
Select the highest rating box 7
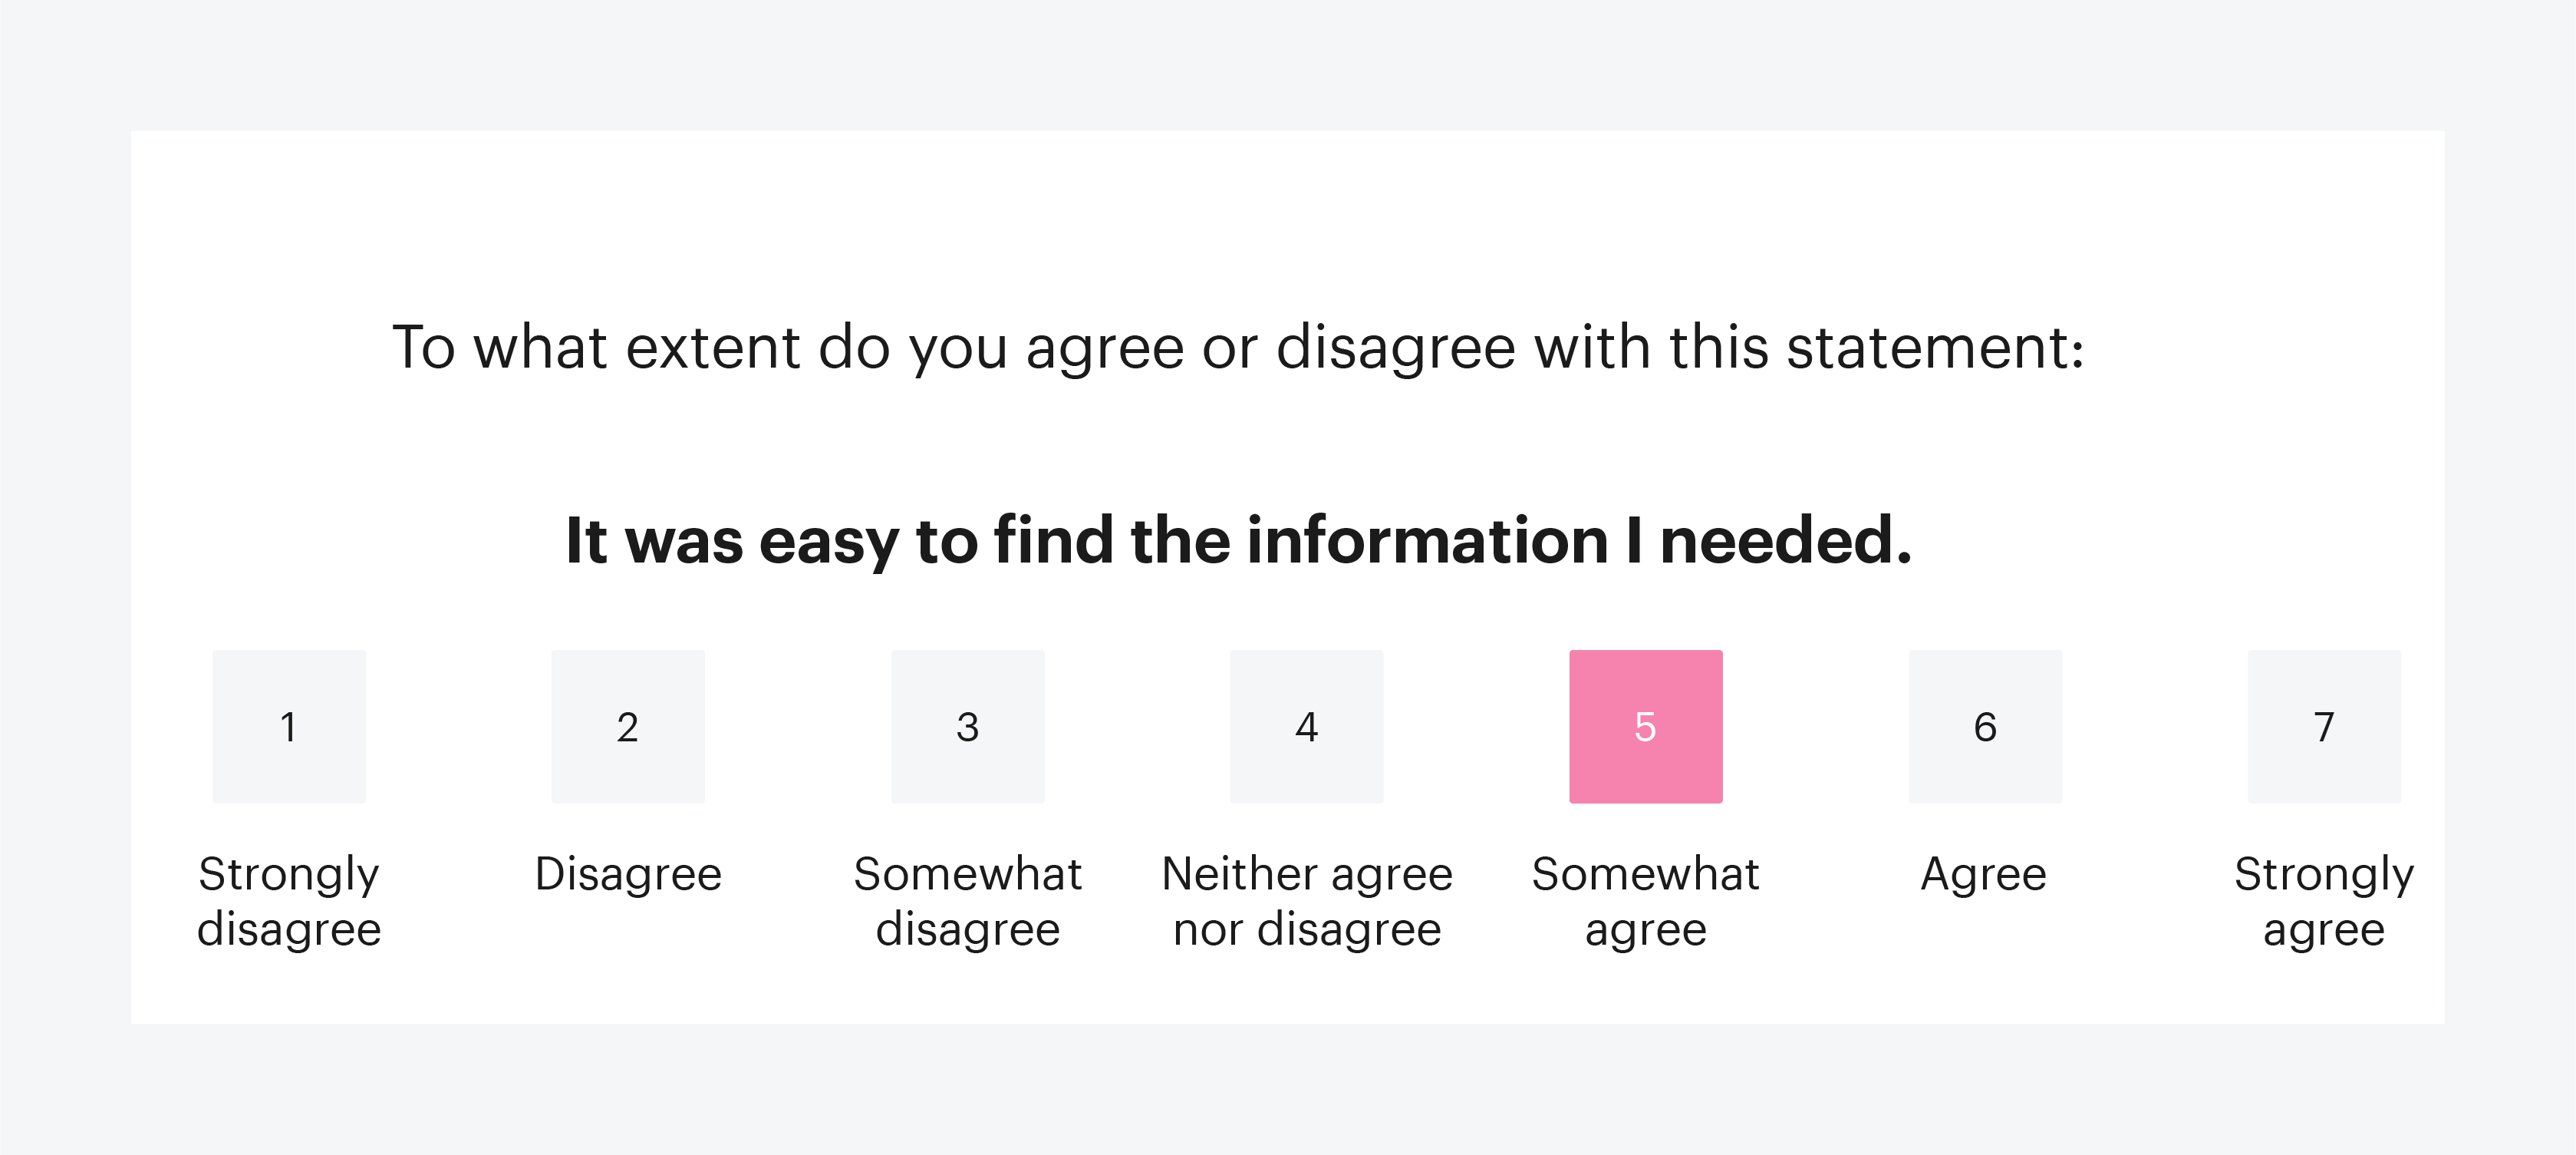2324,726
